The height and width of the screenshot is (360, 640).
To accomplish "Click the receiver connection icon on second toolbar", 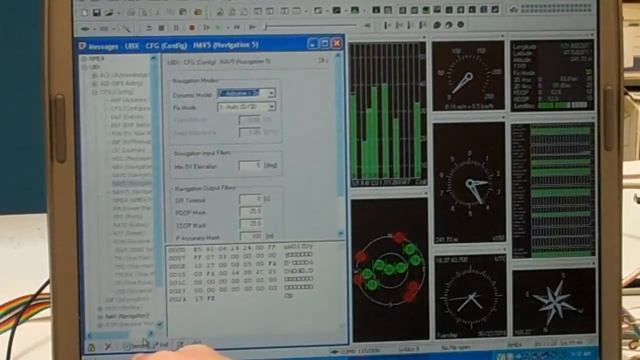I will pyautogui.click(x=85, y=29).
